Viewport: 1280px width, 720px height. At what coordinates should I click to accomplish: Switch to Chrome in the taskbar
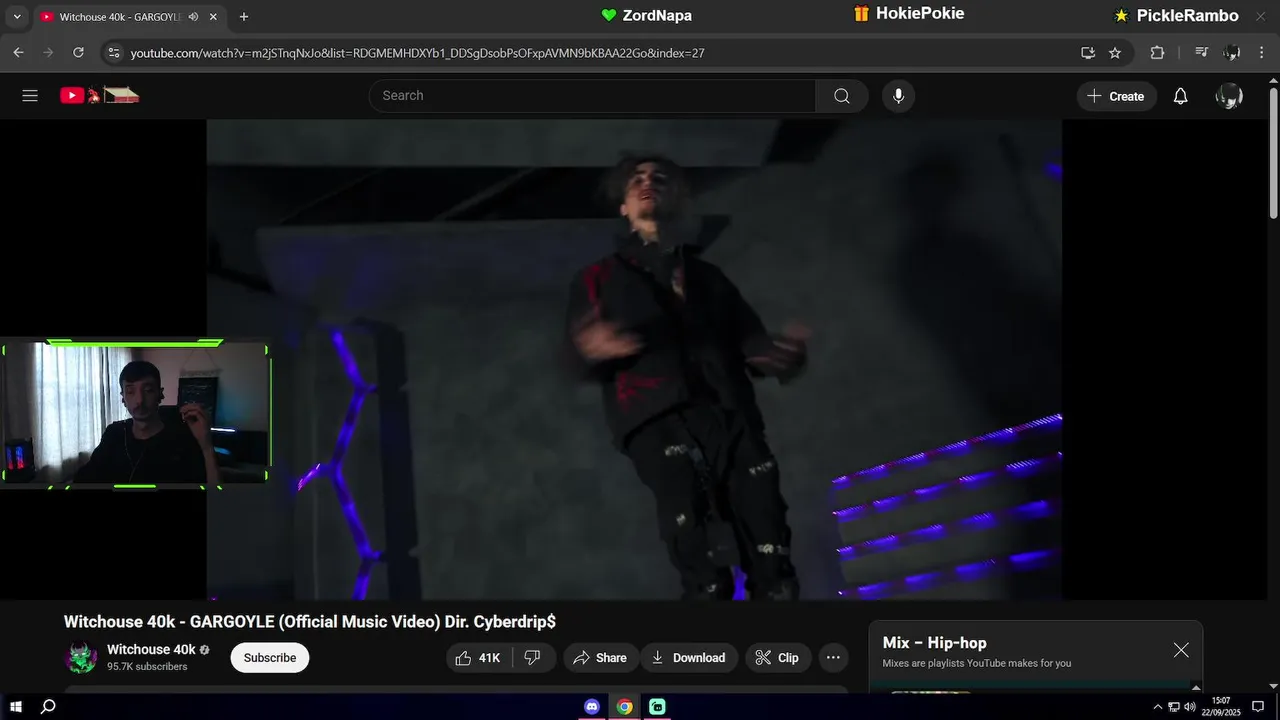[x=625, y=707]
